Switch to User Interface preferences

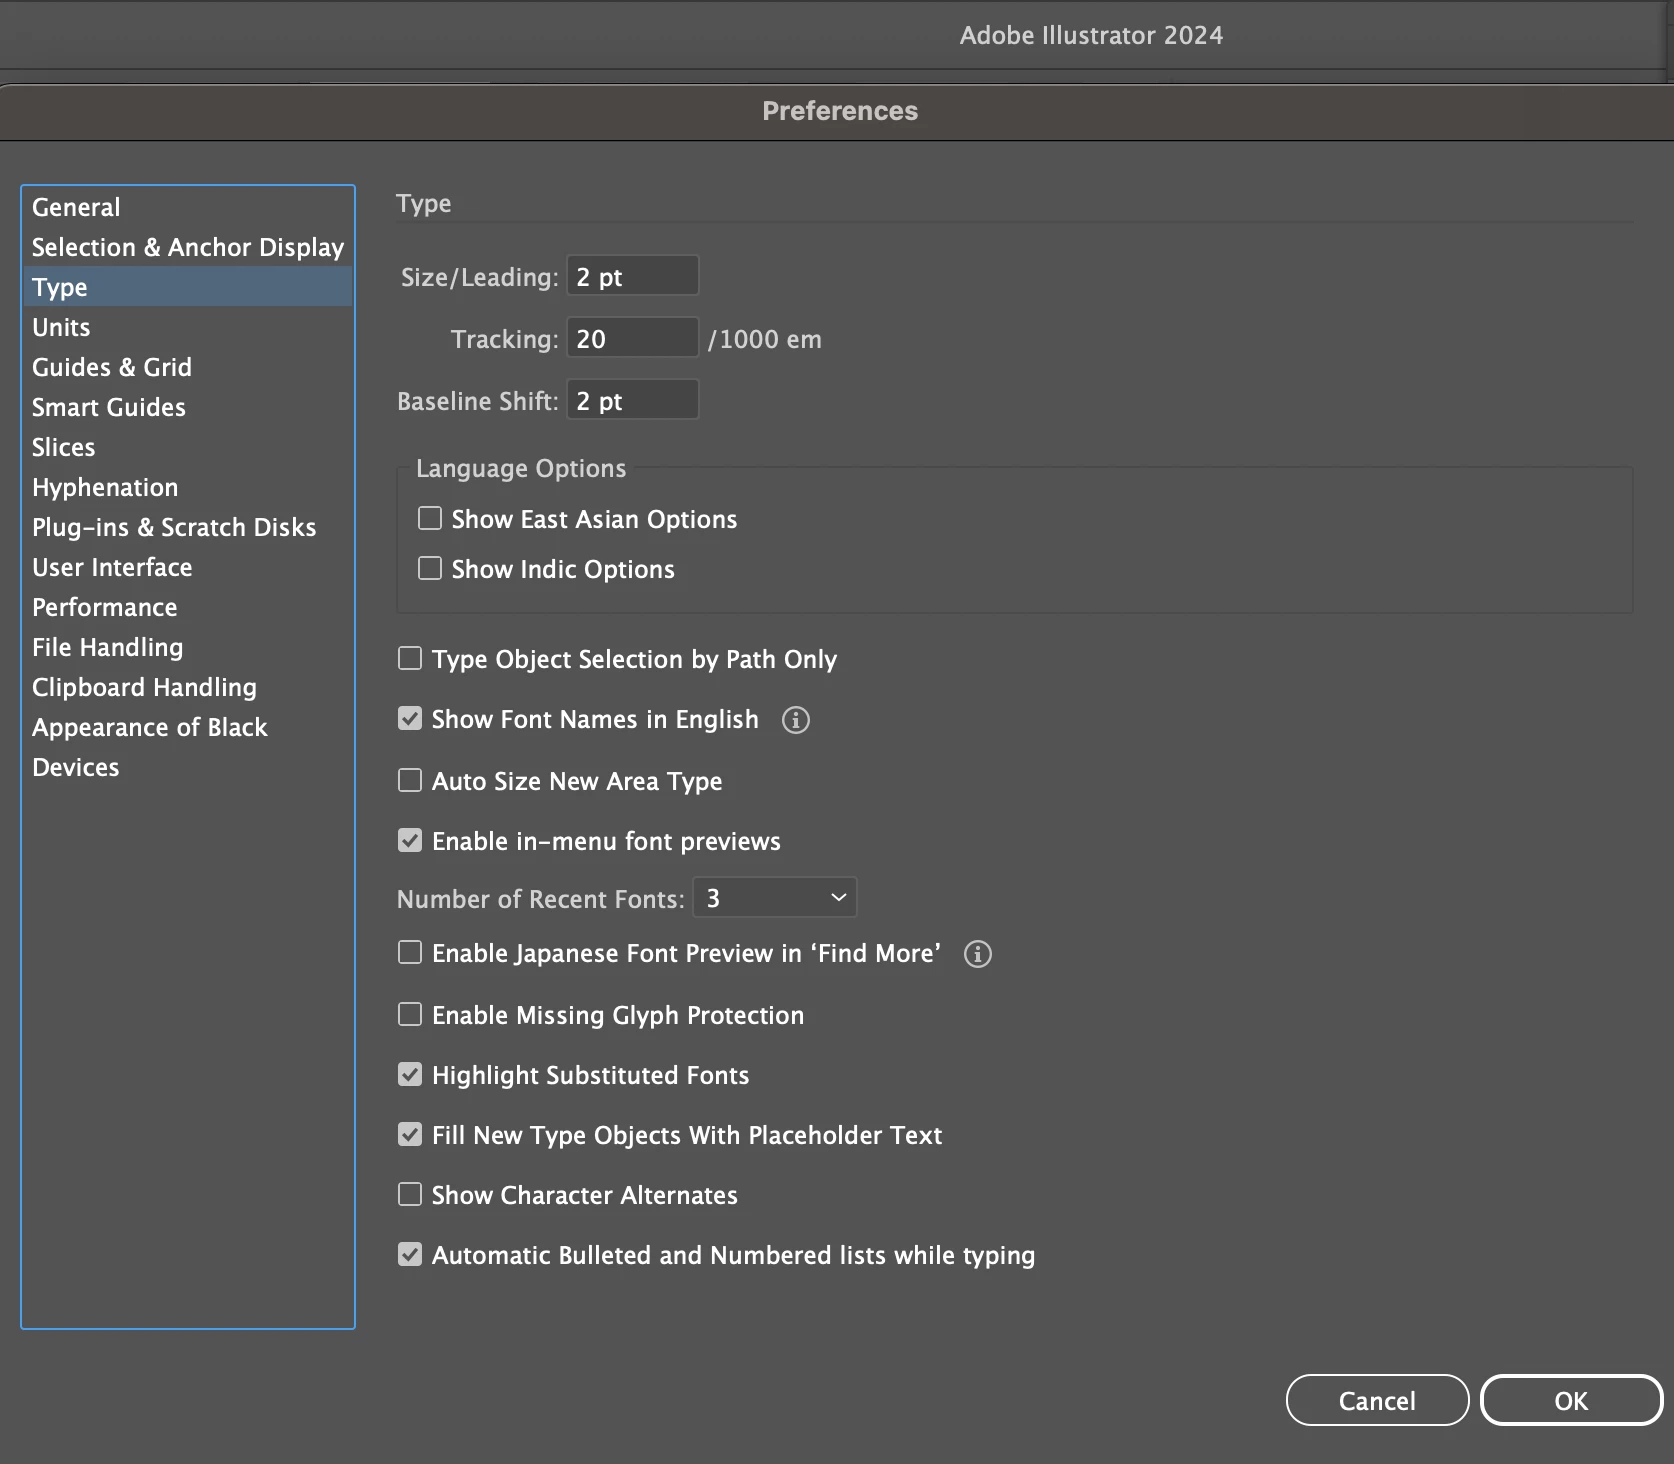click(188, 567)
